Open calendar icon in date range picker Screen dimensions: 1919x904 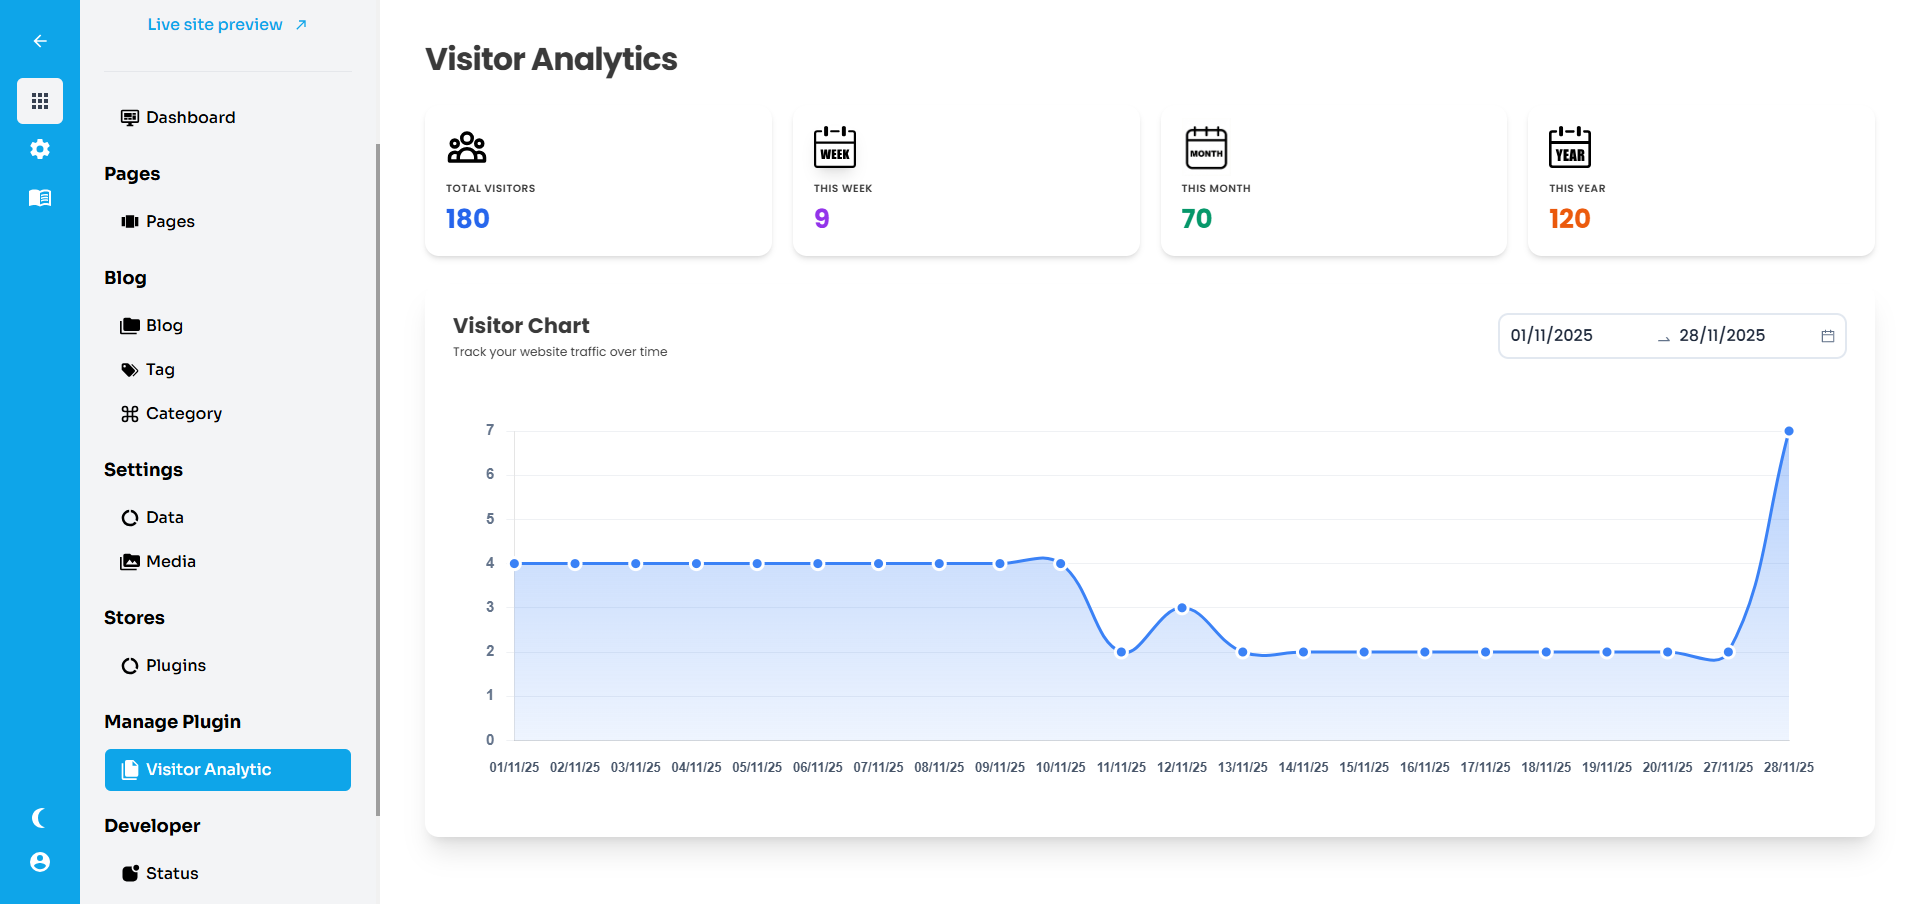pos(1827,336)
